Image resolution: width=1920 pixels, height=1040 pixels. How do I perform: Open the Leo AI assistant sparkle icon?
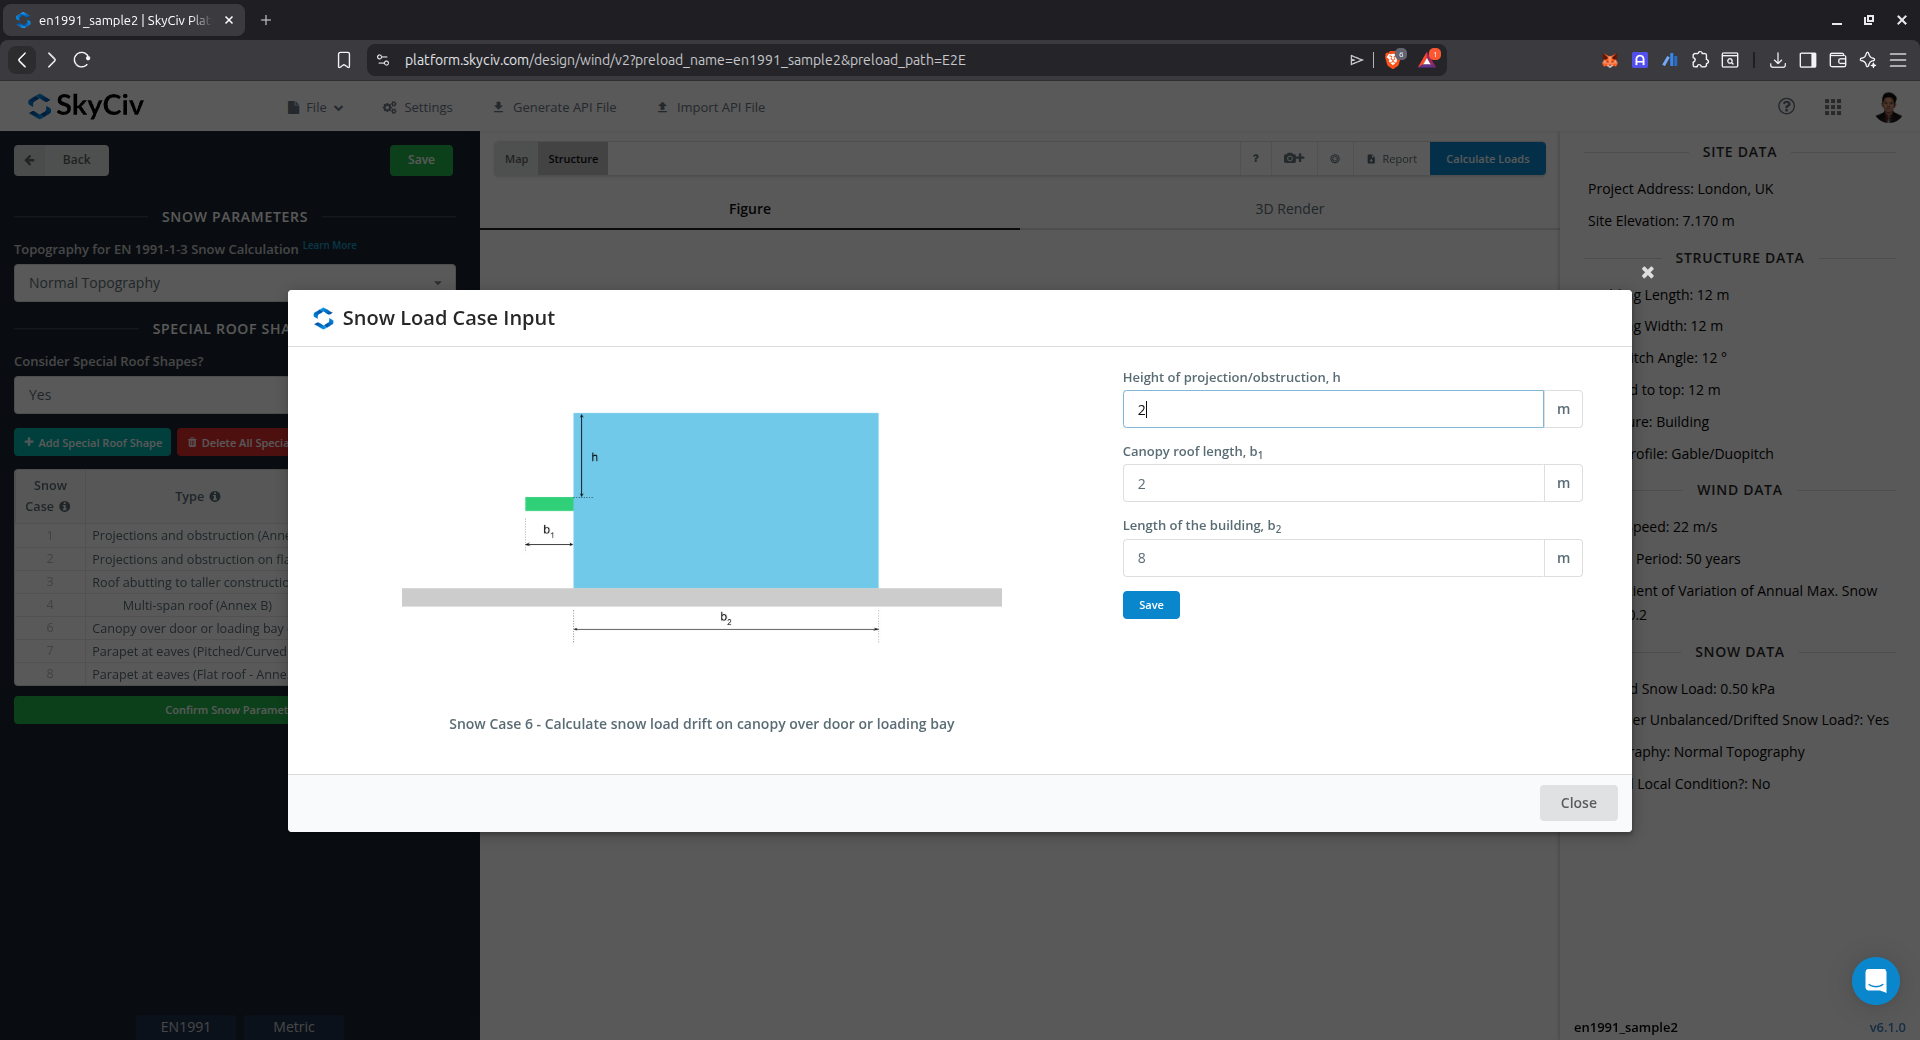1867,60
